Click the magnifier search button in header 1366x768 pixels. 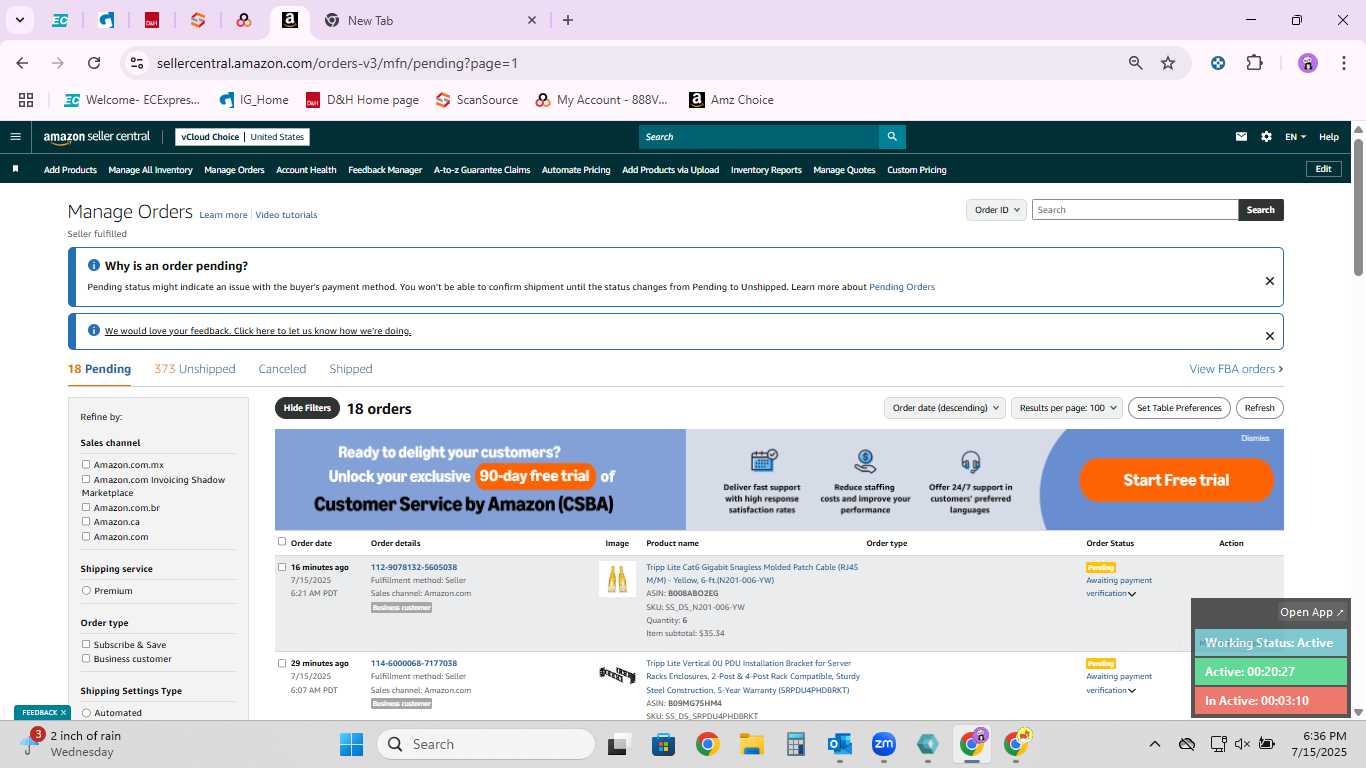click(x=892, y=137)
